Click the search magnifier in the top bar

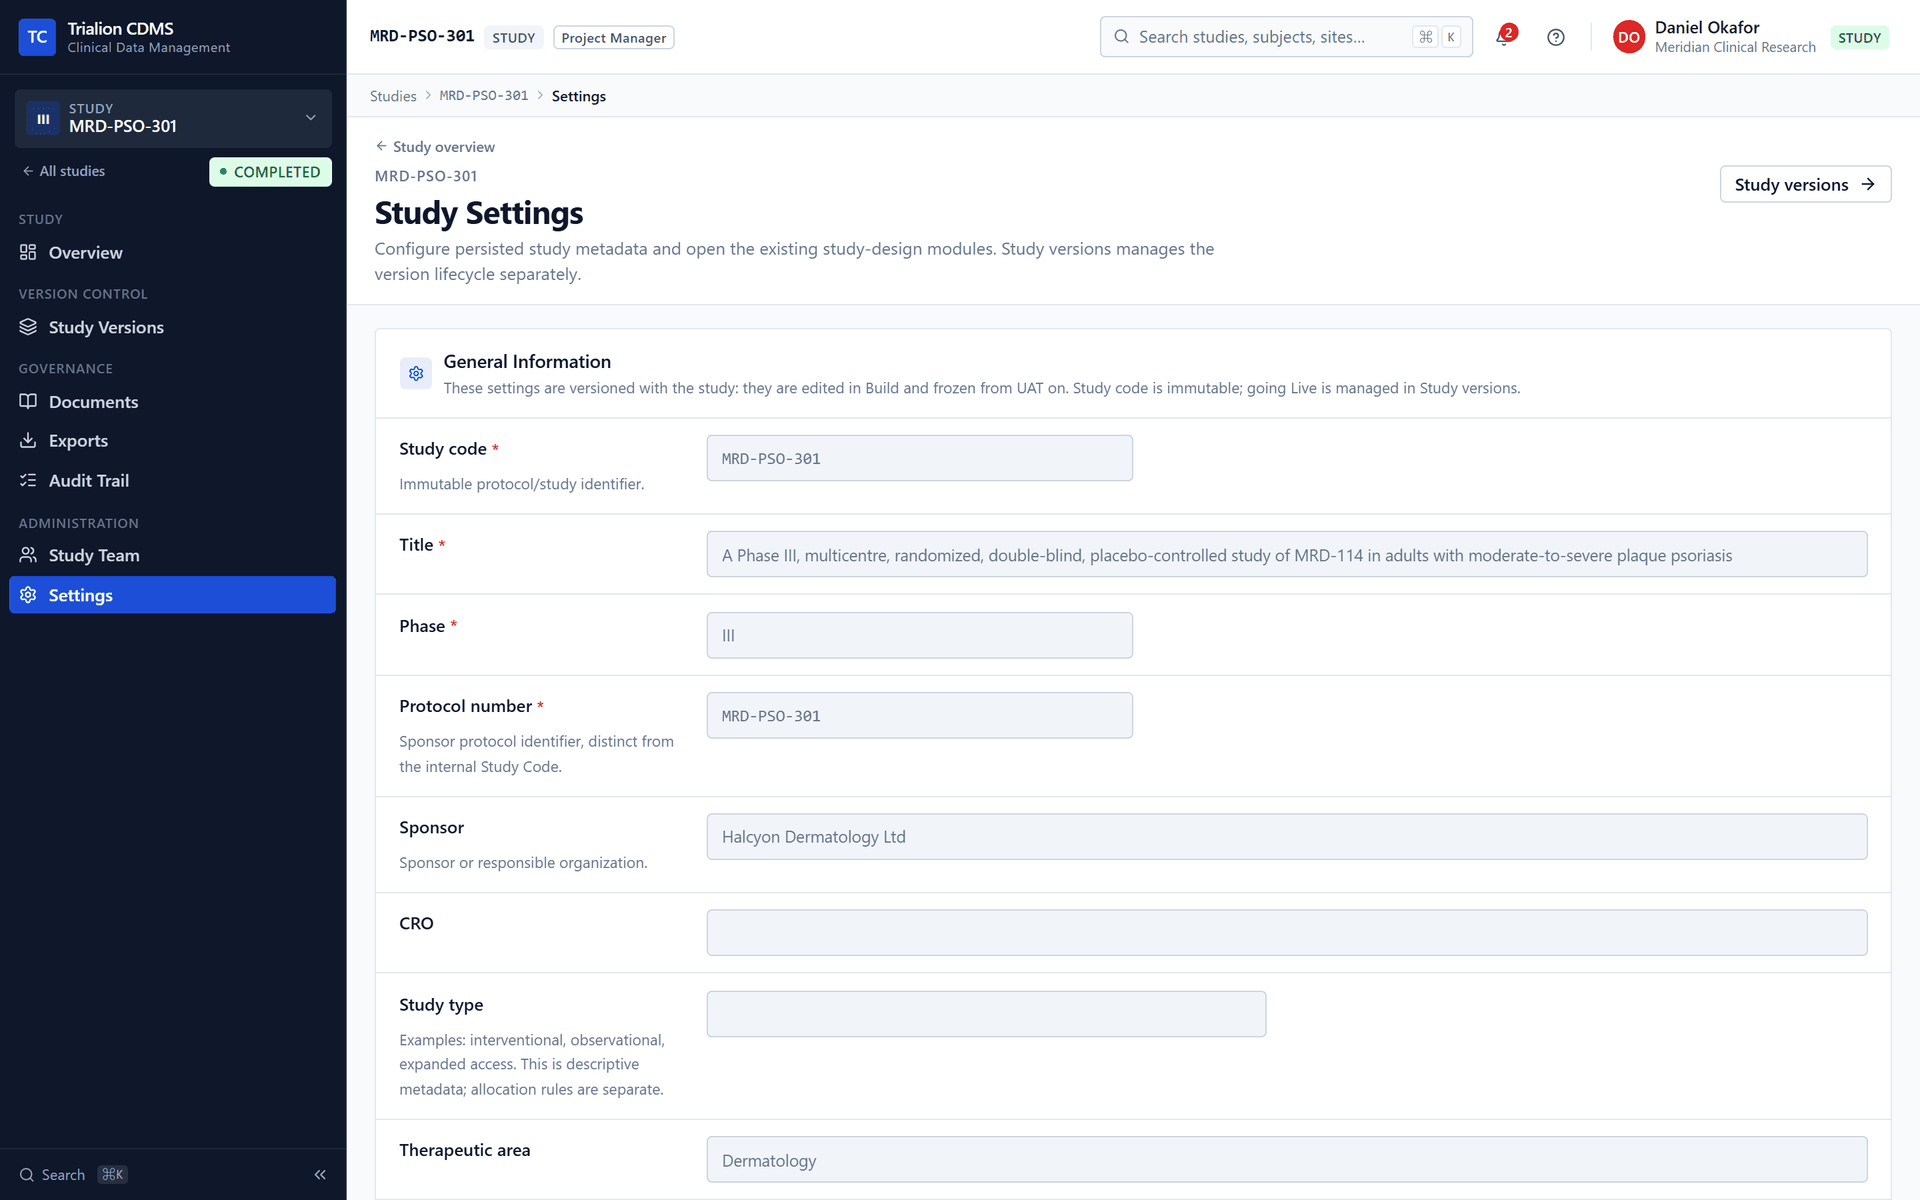[1121, 37]
